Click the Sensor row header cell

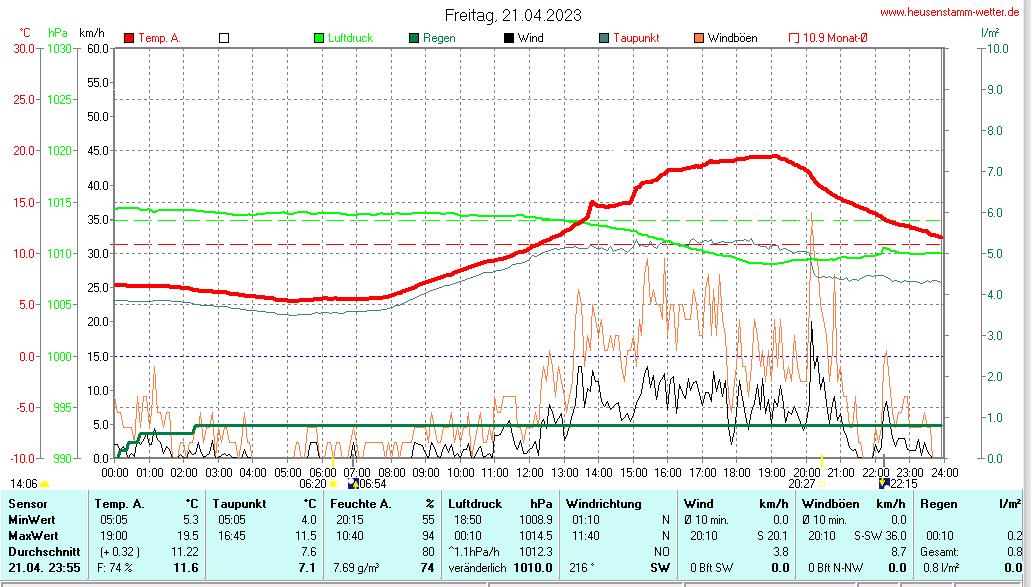click(28, 504)
